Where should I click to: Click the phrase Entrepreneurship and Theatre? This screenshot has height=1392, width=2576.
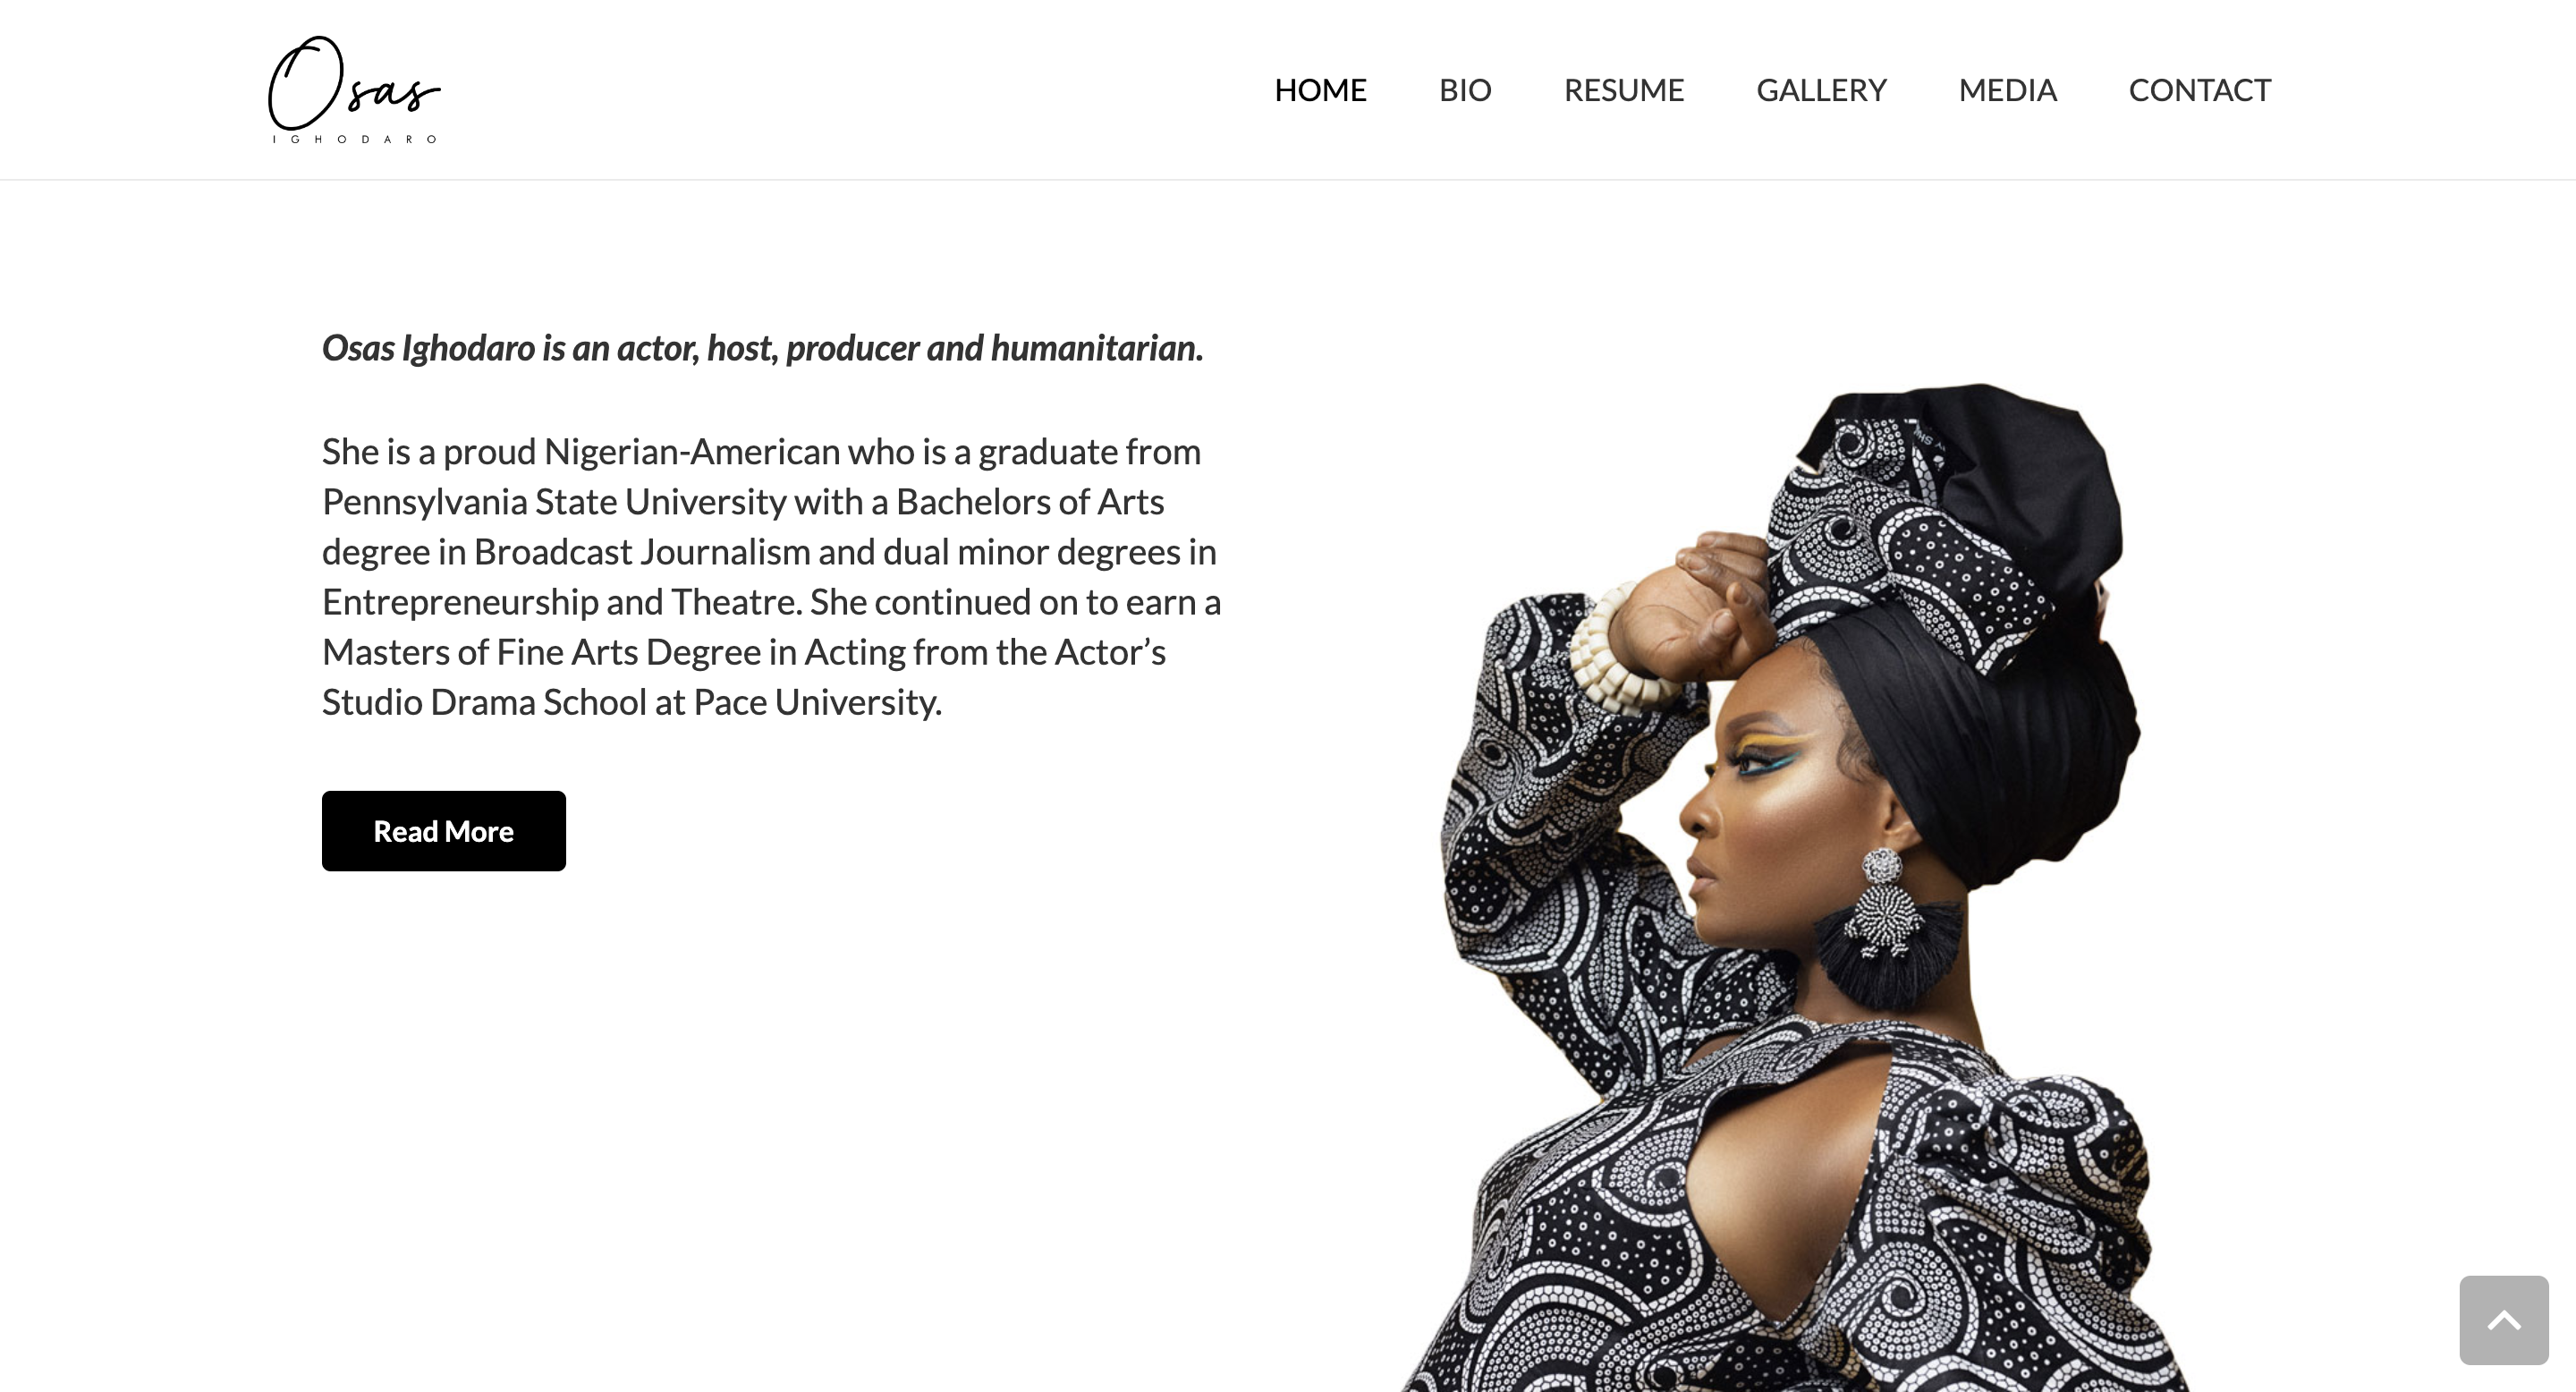[x=562, y=602]
